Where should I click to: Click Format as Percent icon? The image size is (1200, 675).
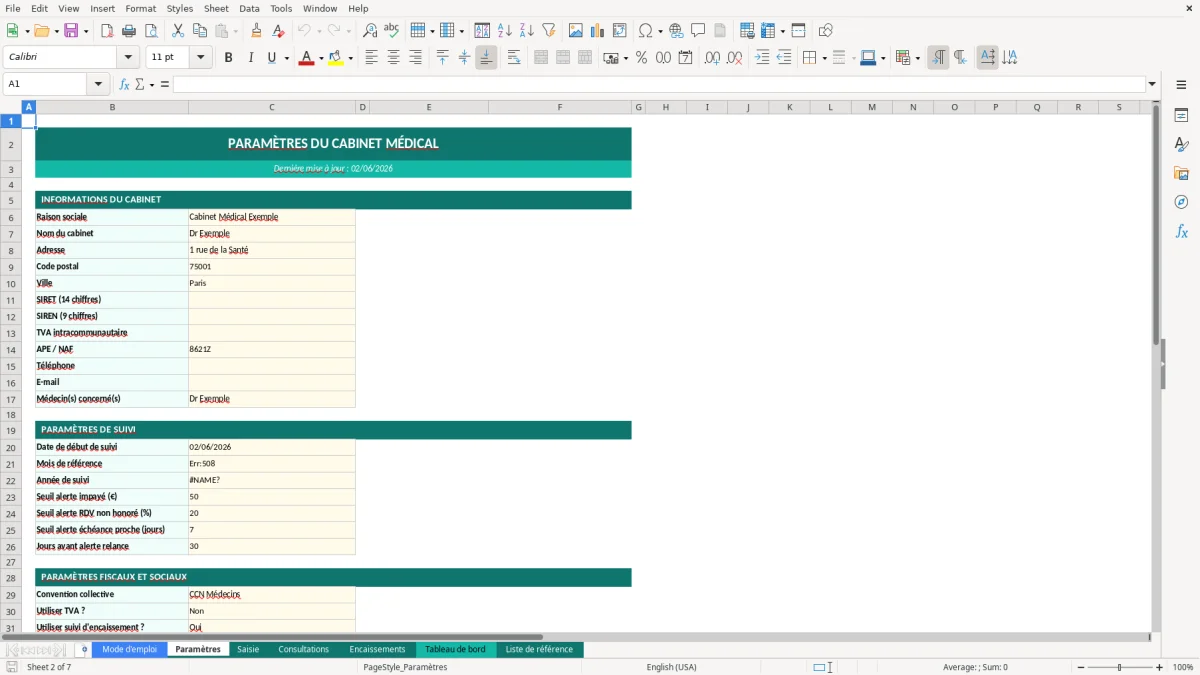[x=641, y=58]
